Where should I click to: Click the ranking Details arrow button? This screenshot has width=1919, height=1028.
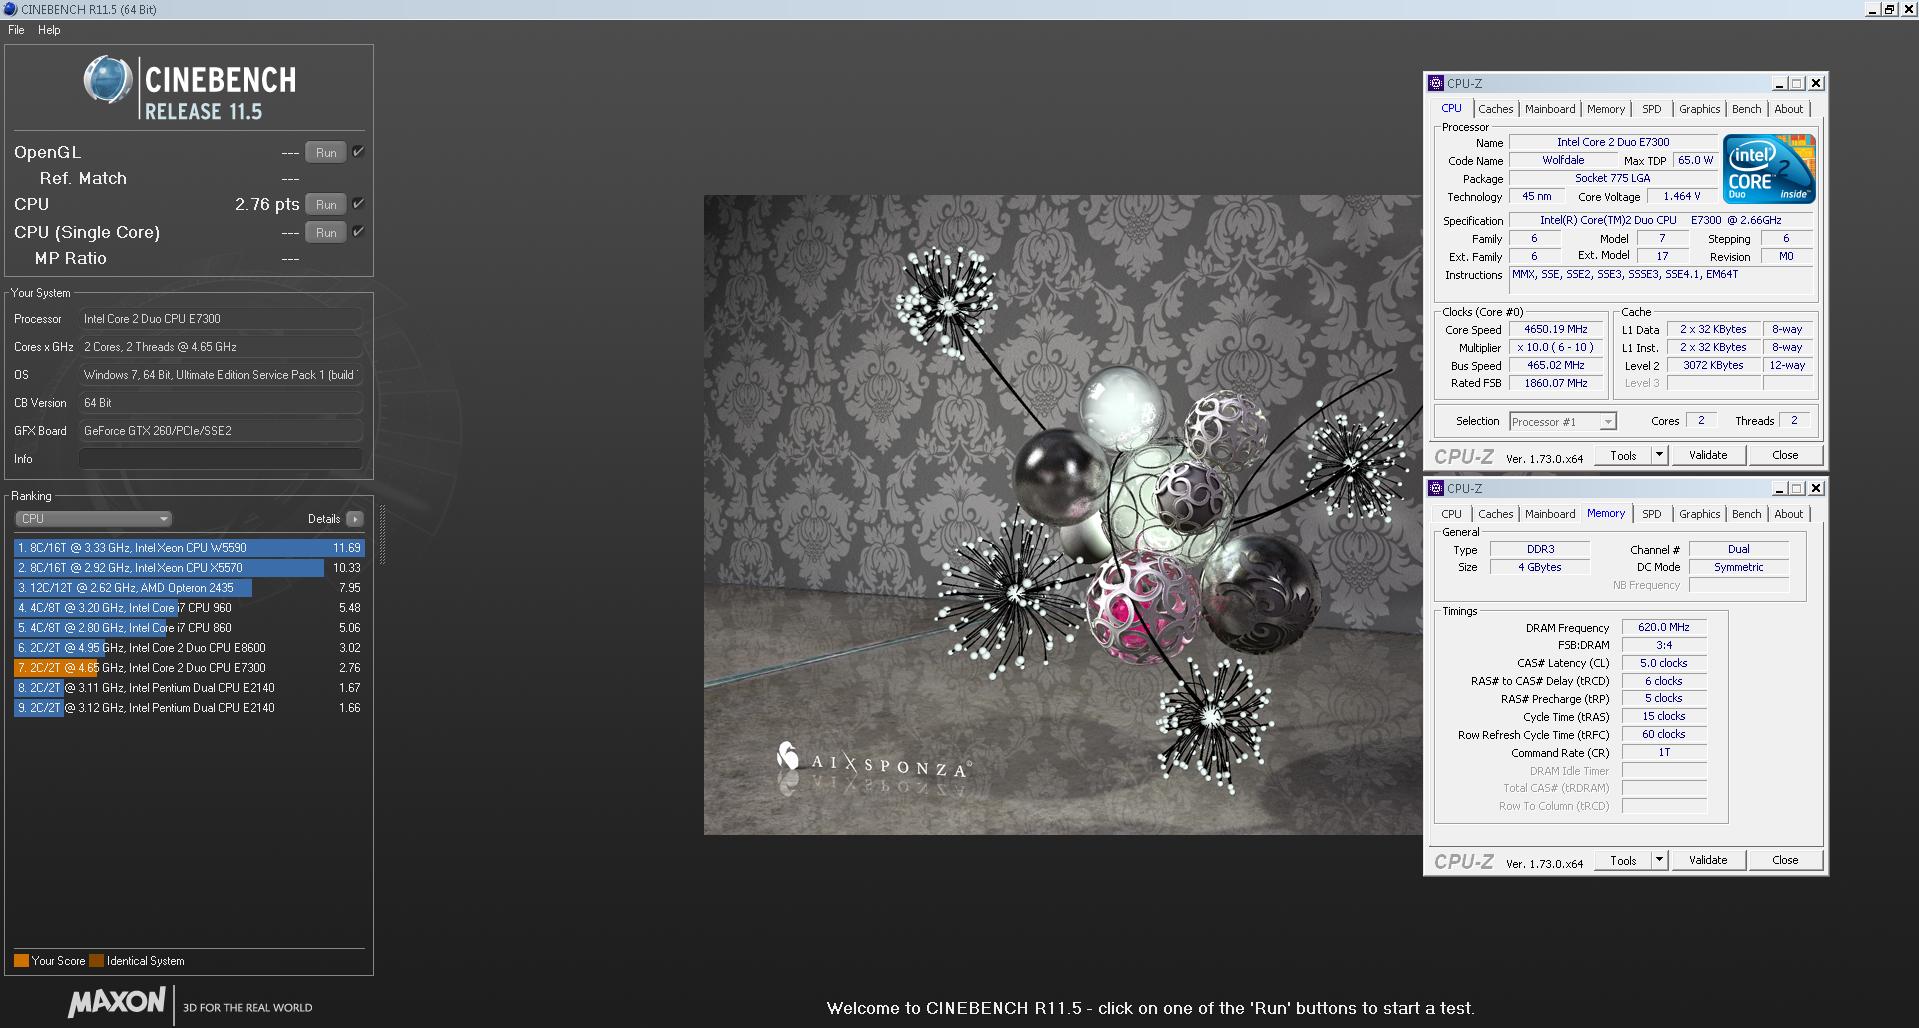(x=355, y=519)
